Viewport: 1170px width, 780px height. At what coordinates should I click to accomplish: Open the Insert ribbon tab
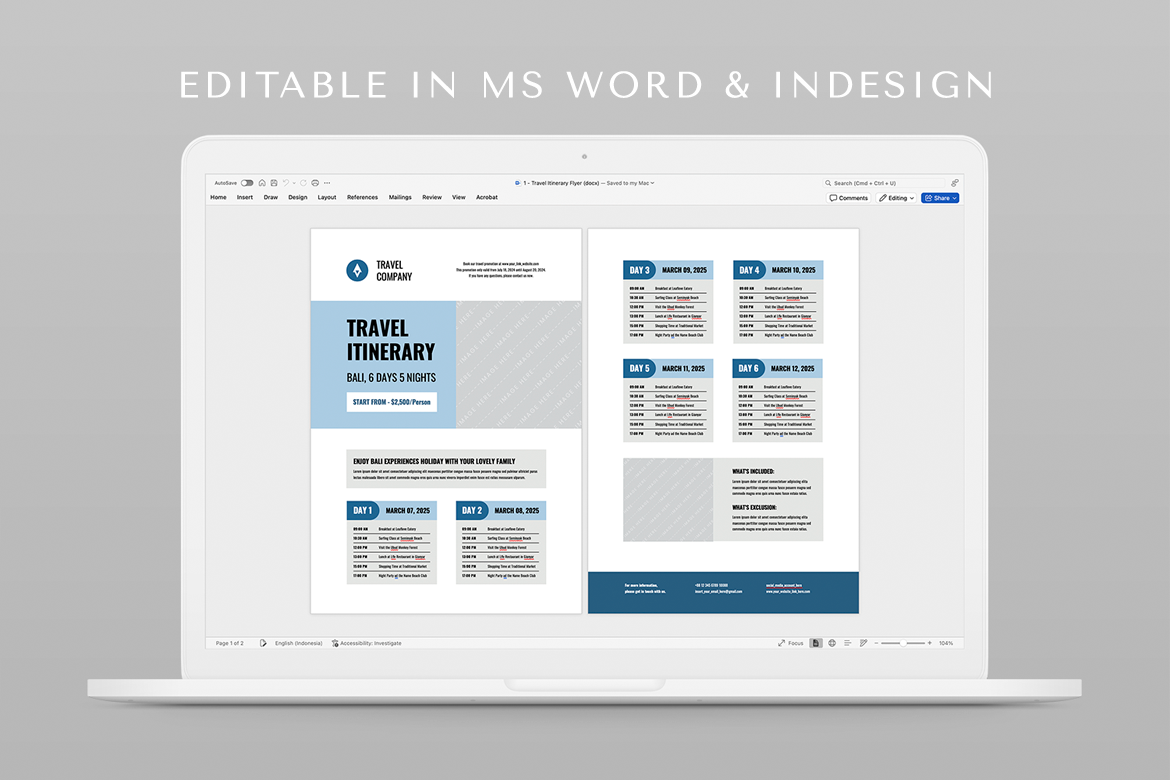(245, 198)
